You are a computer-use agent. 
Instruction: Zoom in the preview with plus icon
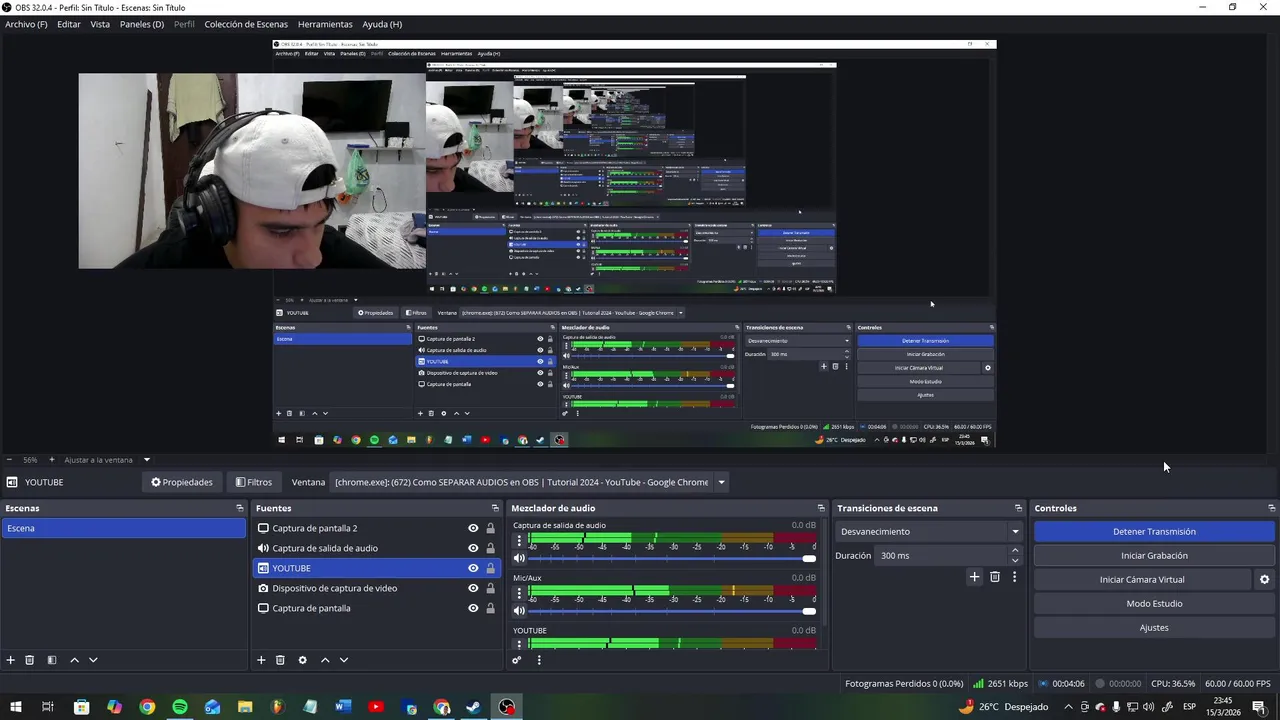pyautogui.click(x=52, y=460)
